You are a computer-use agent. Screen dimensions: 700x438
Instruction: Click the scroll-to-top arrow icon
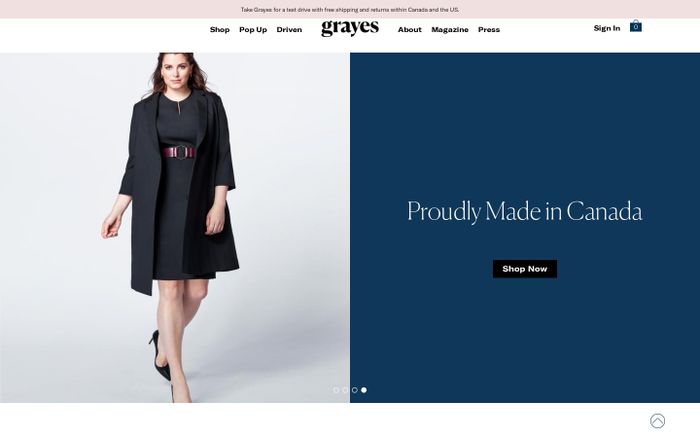[657, 421]
